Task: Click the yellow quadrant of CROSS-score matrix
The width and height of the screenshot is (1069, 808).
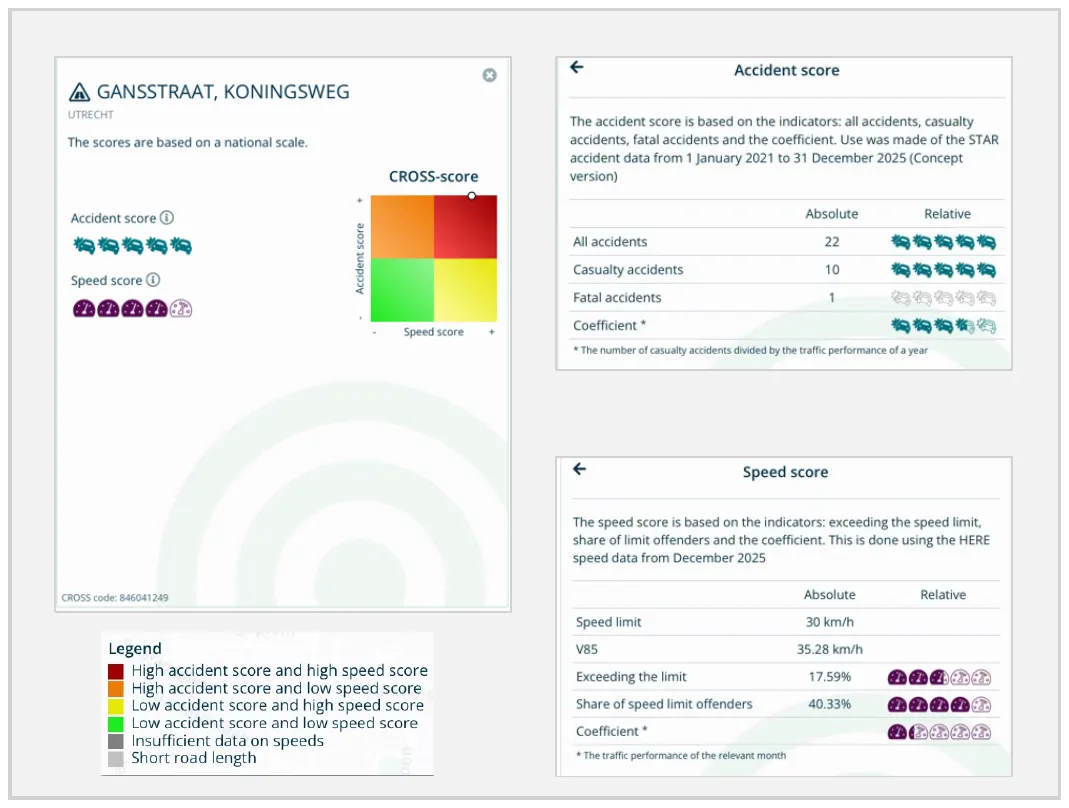Action: (466, 290)
